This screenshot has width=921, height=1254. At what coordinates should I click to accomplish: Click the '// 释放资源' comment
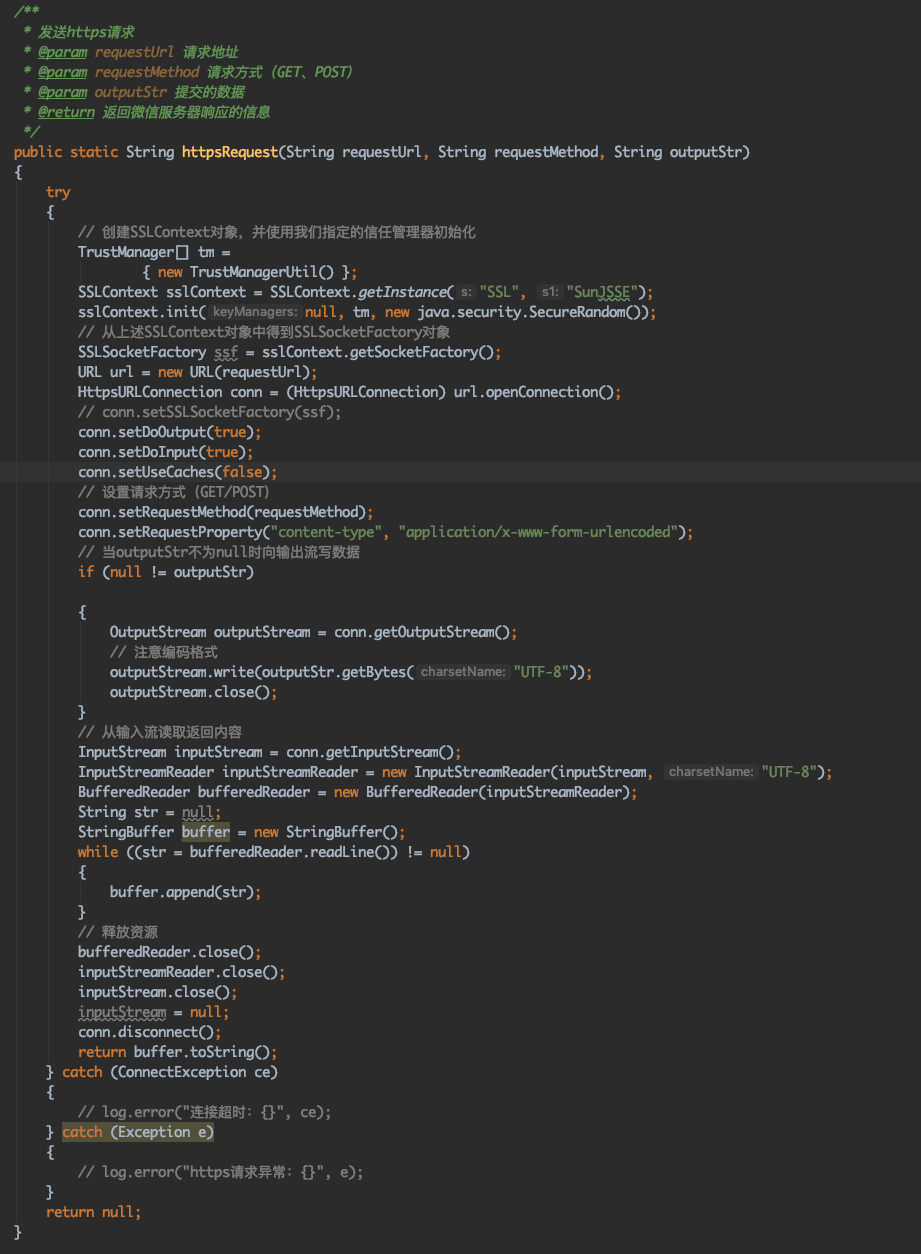pos(118,932)
